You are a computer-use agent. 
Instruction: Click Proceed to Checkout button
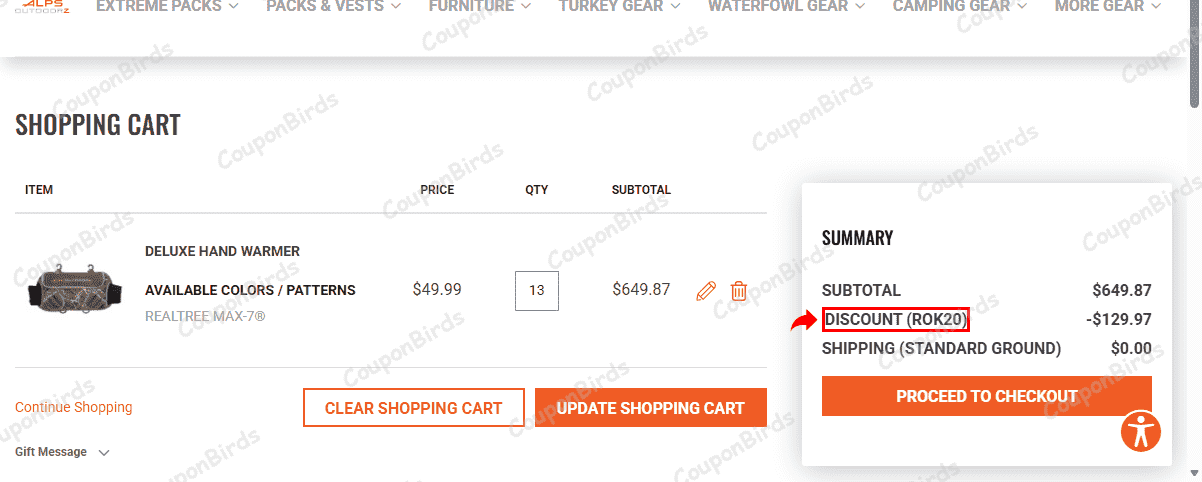point(986,396)
